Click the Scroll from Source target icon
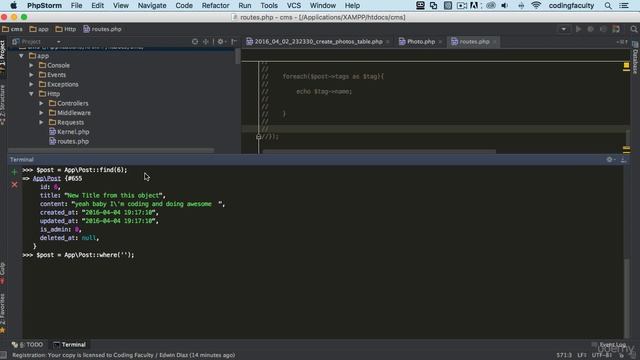640x360 pixels. (195, 42)
